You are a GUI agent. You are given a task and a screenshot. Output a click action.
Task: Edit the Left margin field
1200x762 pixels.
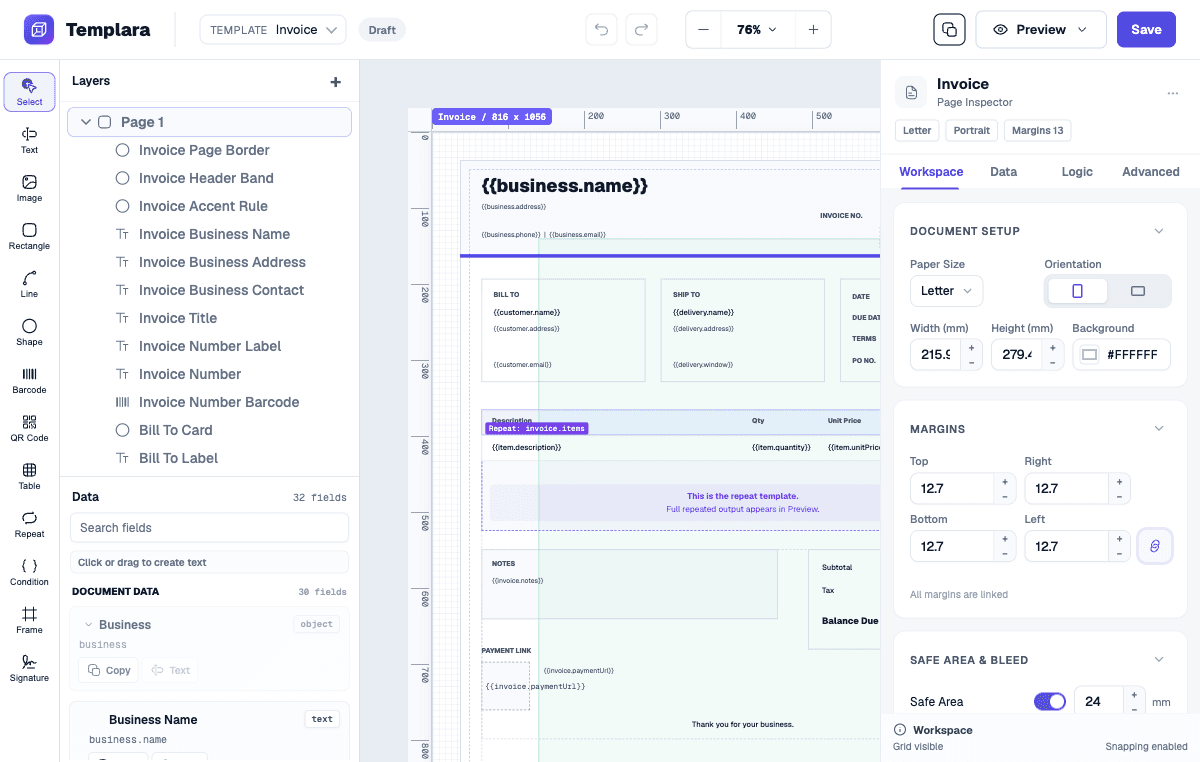1067,546
